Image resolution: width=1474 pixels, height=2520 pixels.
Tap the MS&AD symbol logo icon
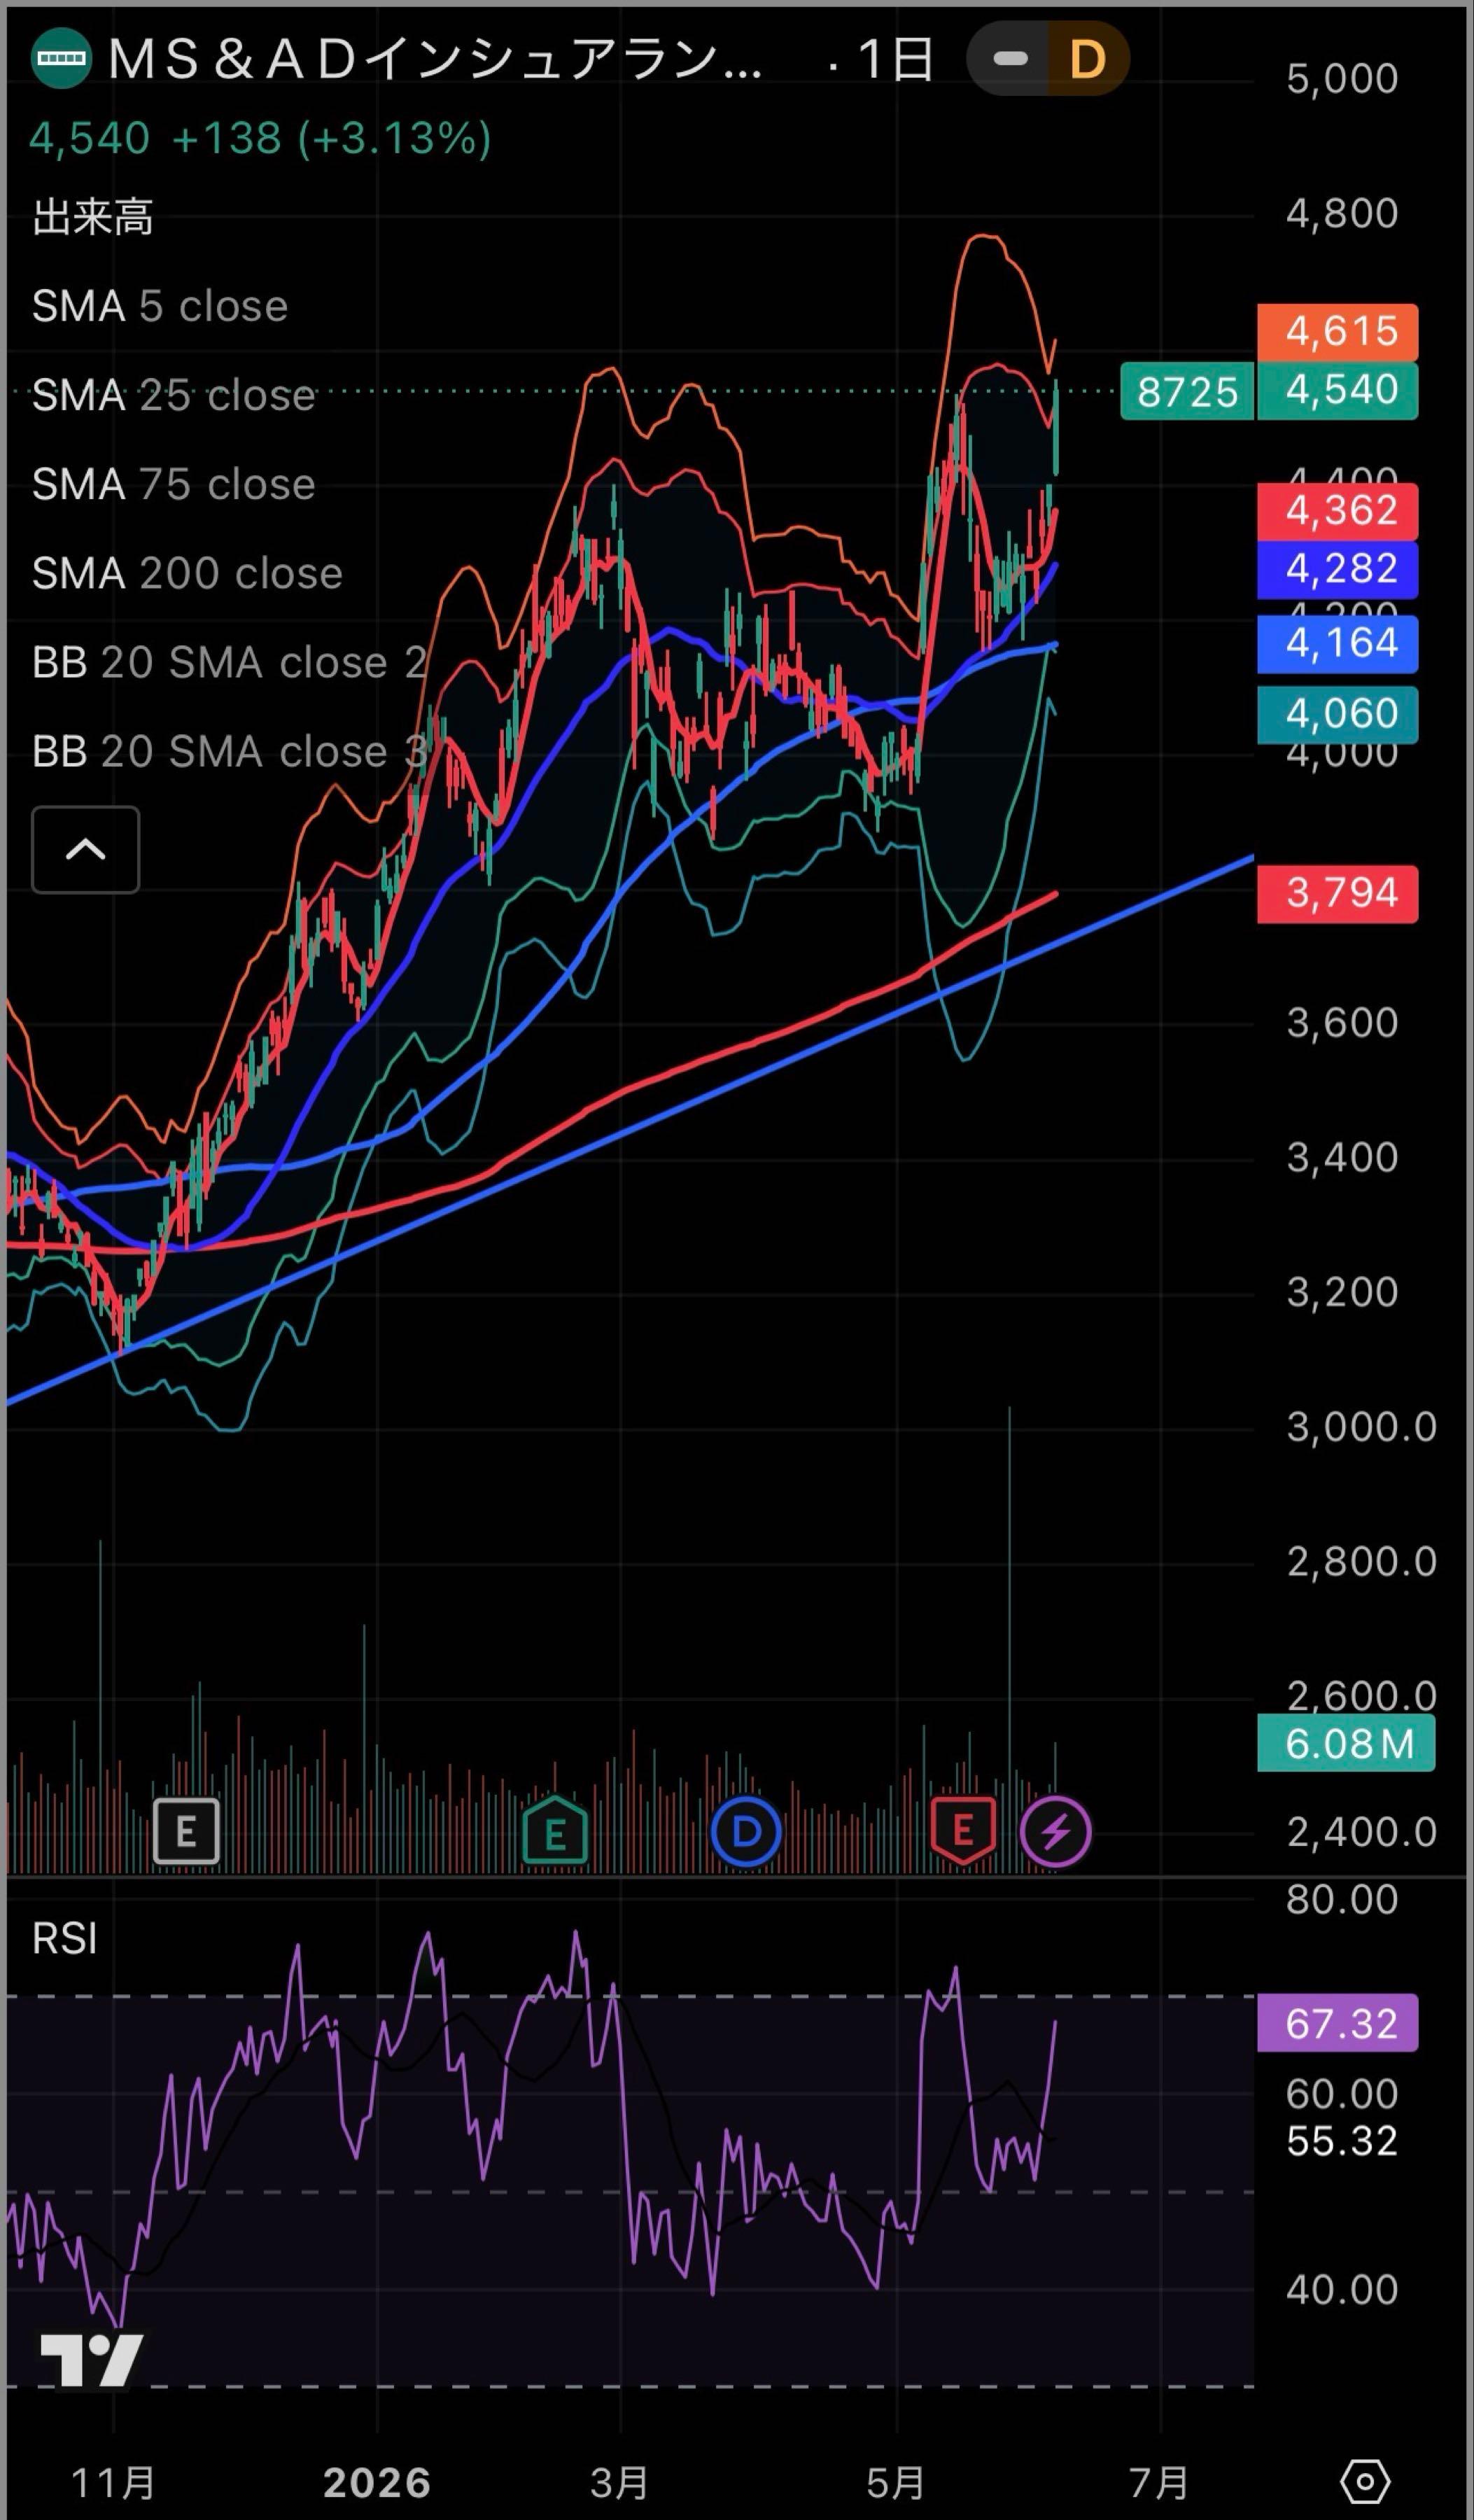point(61,59)
